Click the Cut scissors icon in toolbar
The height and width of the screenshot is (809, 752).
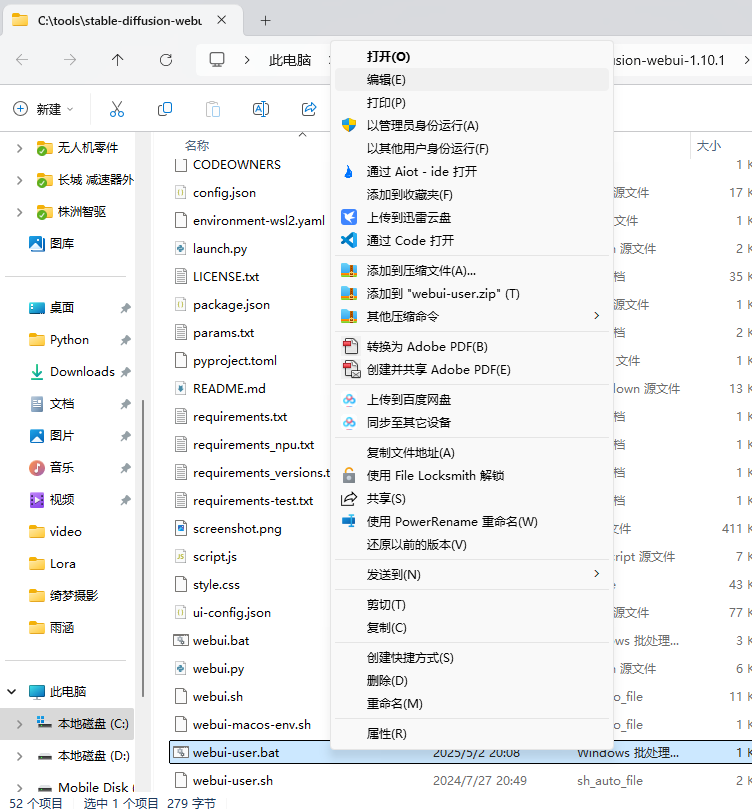(x=117, y=109)
